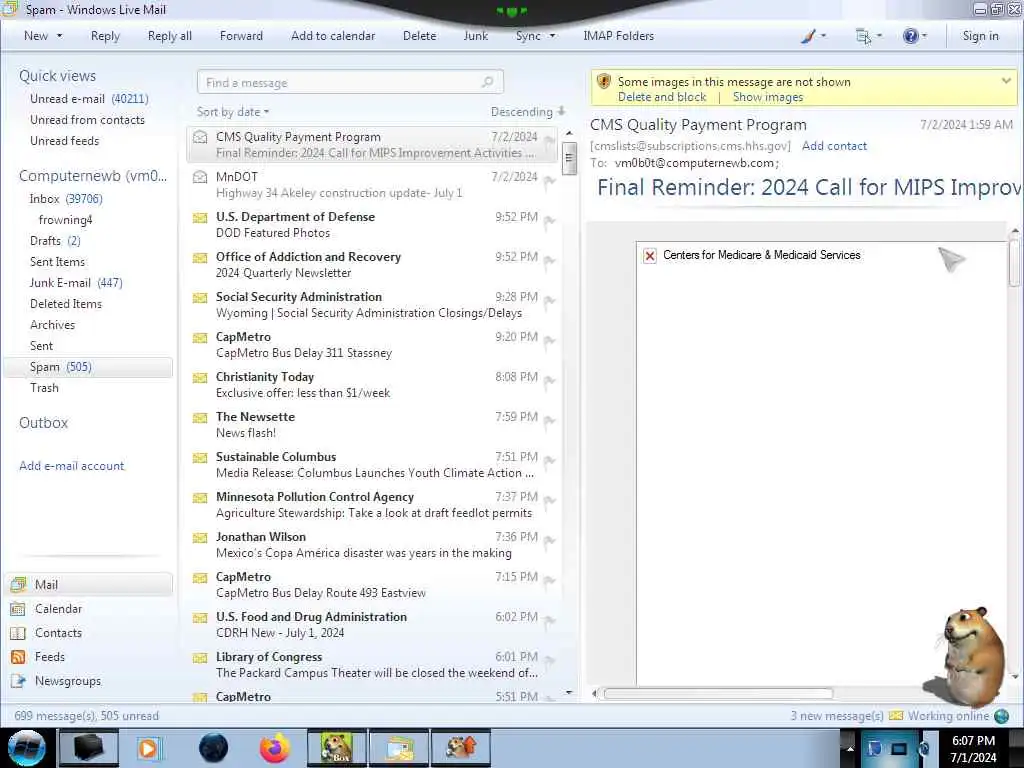The width and height of the screenshot is (1024, 768).
Task: Click the unread envelope icon for Christianity Today
Action: 200,377
